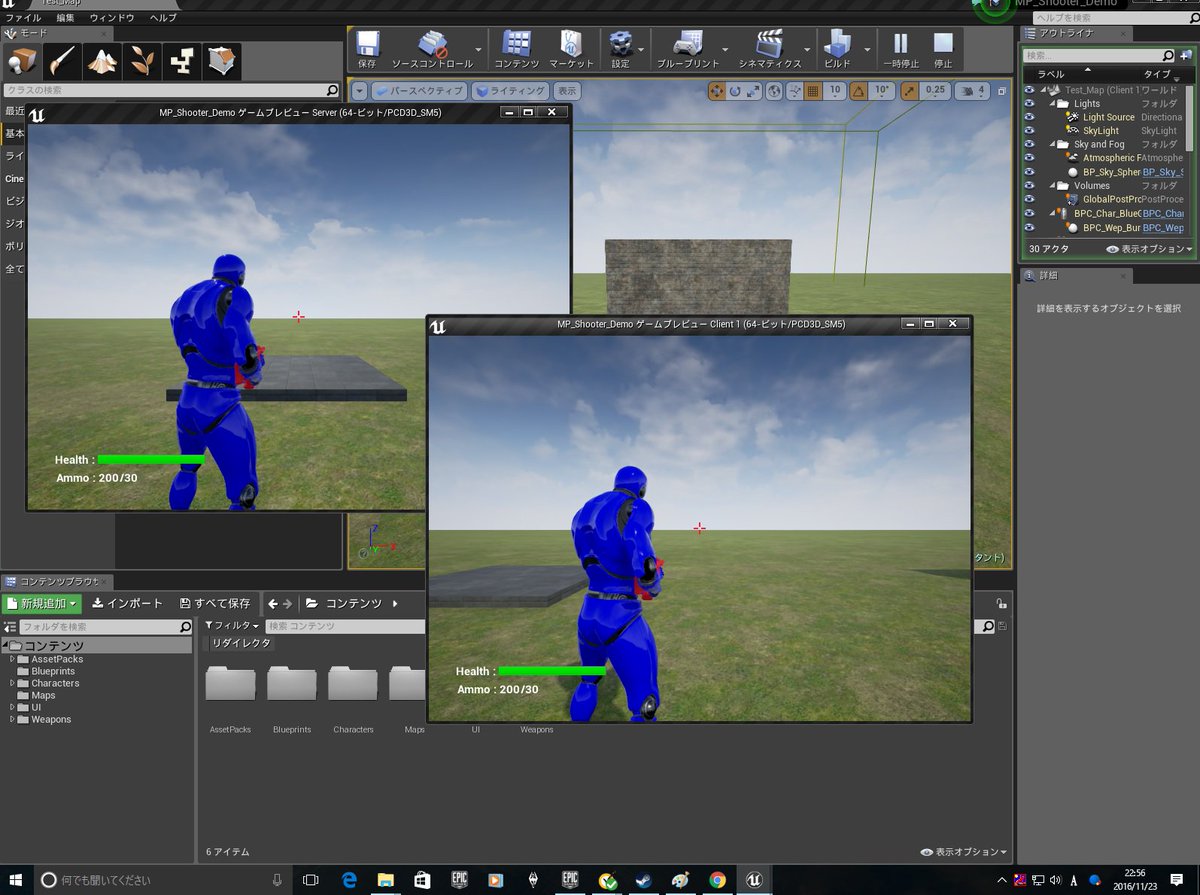This screenshot has height=895, width=1200.
Task: Click the ビルド build icon
Action: click(837, 44)
